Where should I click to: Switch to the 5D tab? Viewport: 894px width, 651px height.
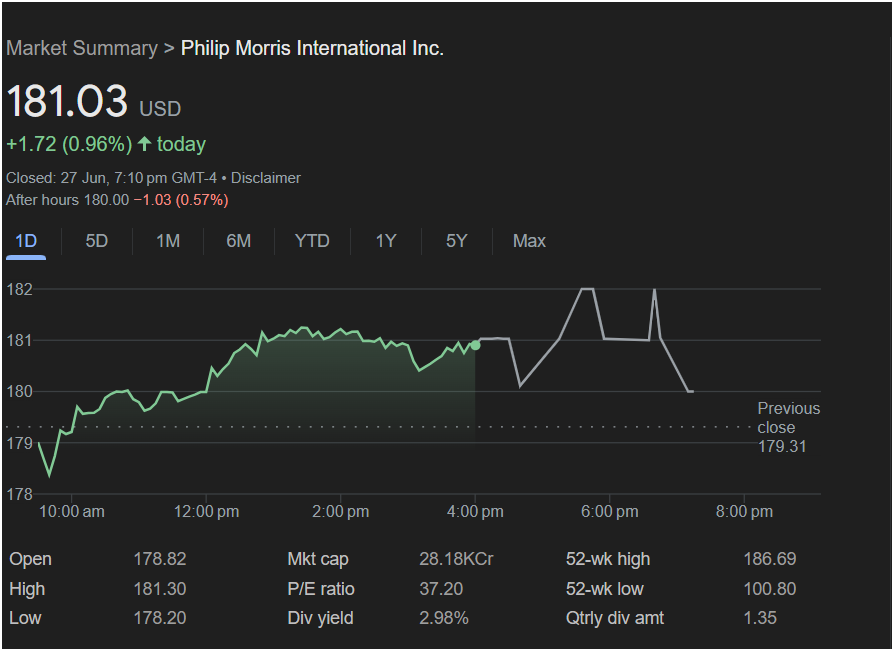[x=96, y=241]
